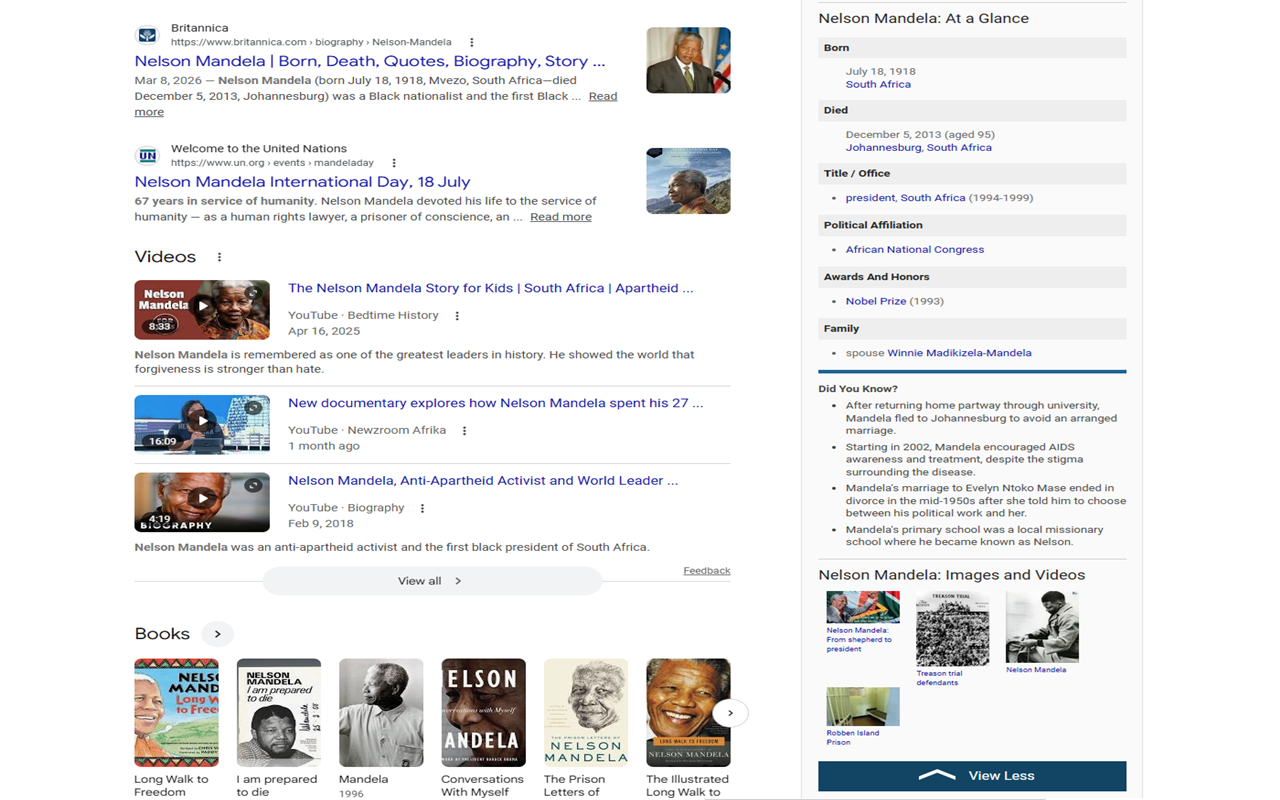Screen dimensions: 1280x800
Task: Play the 16:09 documentary video thumbnail
Action: 202,425
